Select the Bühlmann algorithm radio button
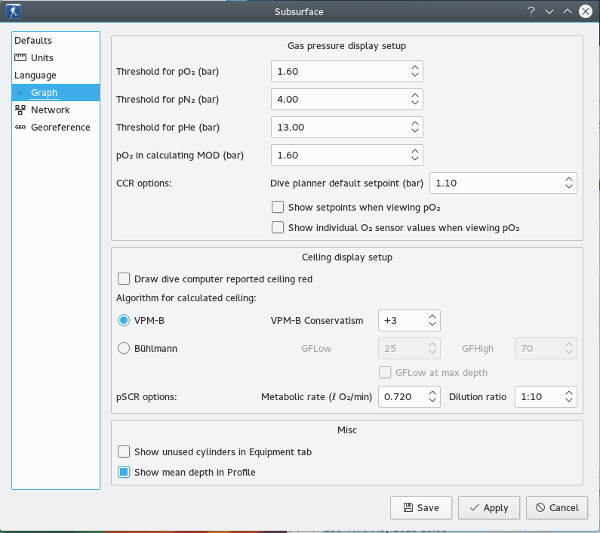Image resolution: width=600 pixels, height=533 pixels. click(124, 348)
